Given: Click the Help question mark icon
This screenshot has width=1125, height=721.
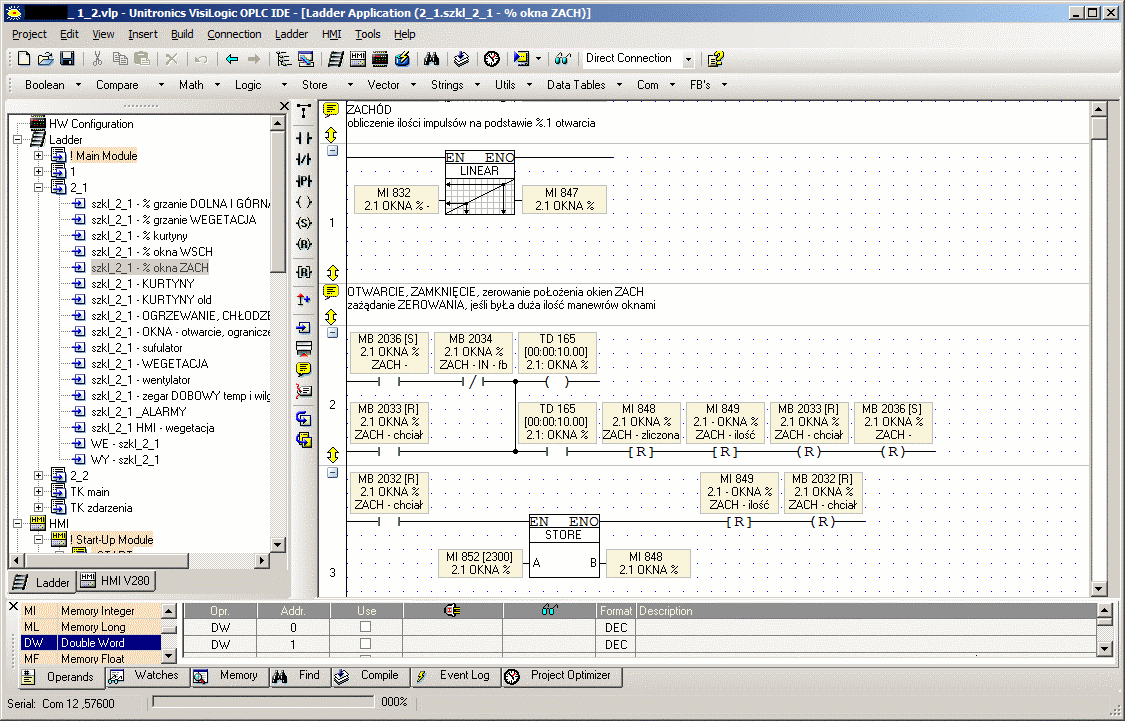Looking at the screenshot, I should (715, 59).
